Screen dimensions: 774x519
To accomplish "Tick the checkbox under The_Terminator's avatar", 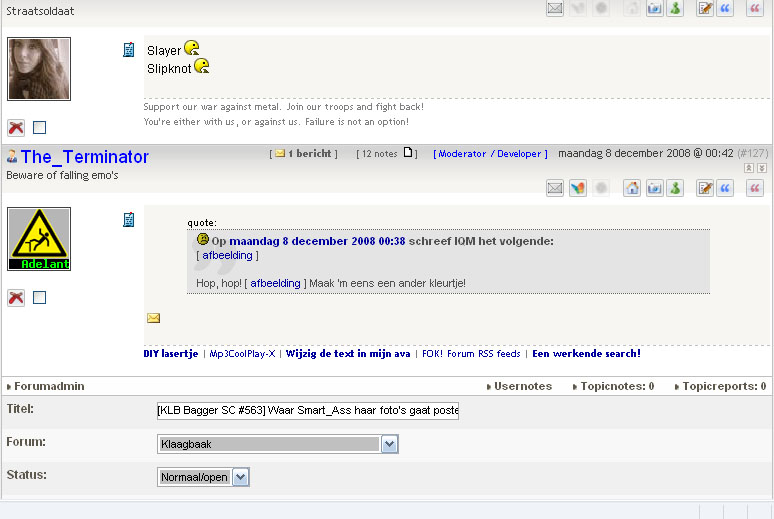I will pyautogui.click(x=39, y=298).
